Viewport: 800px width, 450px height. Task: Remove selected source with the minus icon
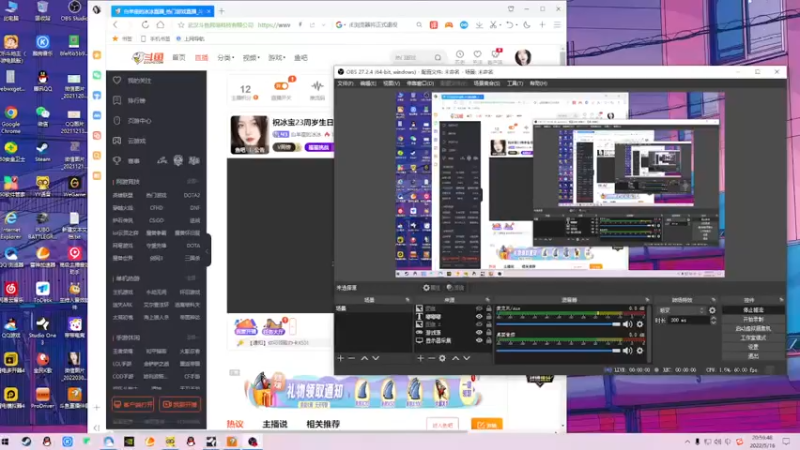tap(431, 358)
